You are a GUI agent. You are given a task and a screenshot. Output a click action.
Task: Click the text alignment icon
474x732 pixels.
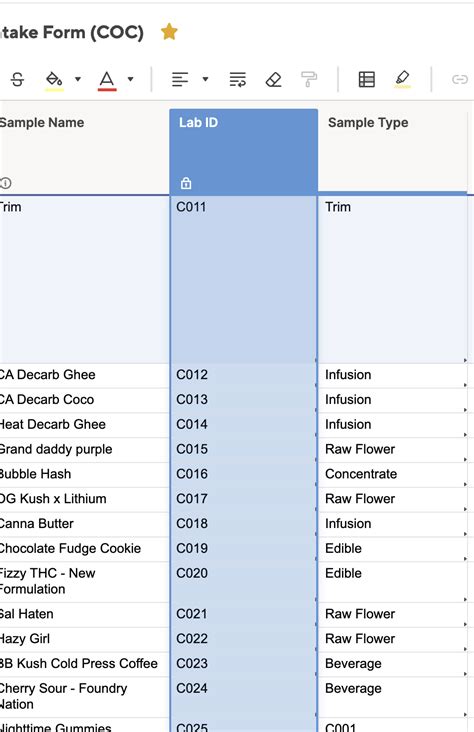coord(180,79)
